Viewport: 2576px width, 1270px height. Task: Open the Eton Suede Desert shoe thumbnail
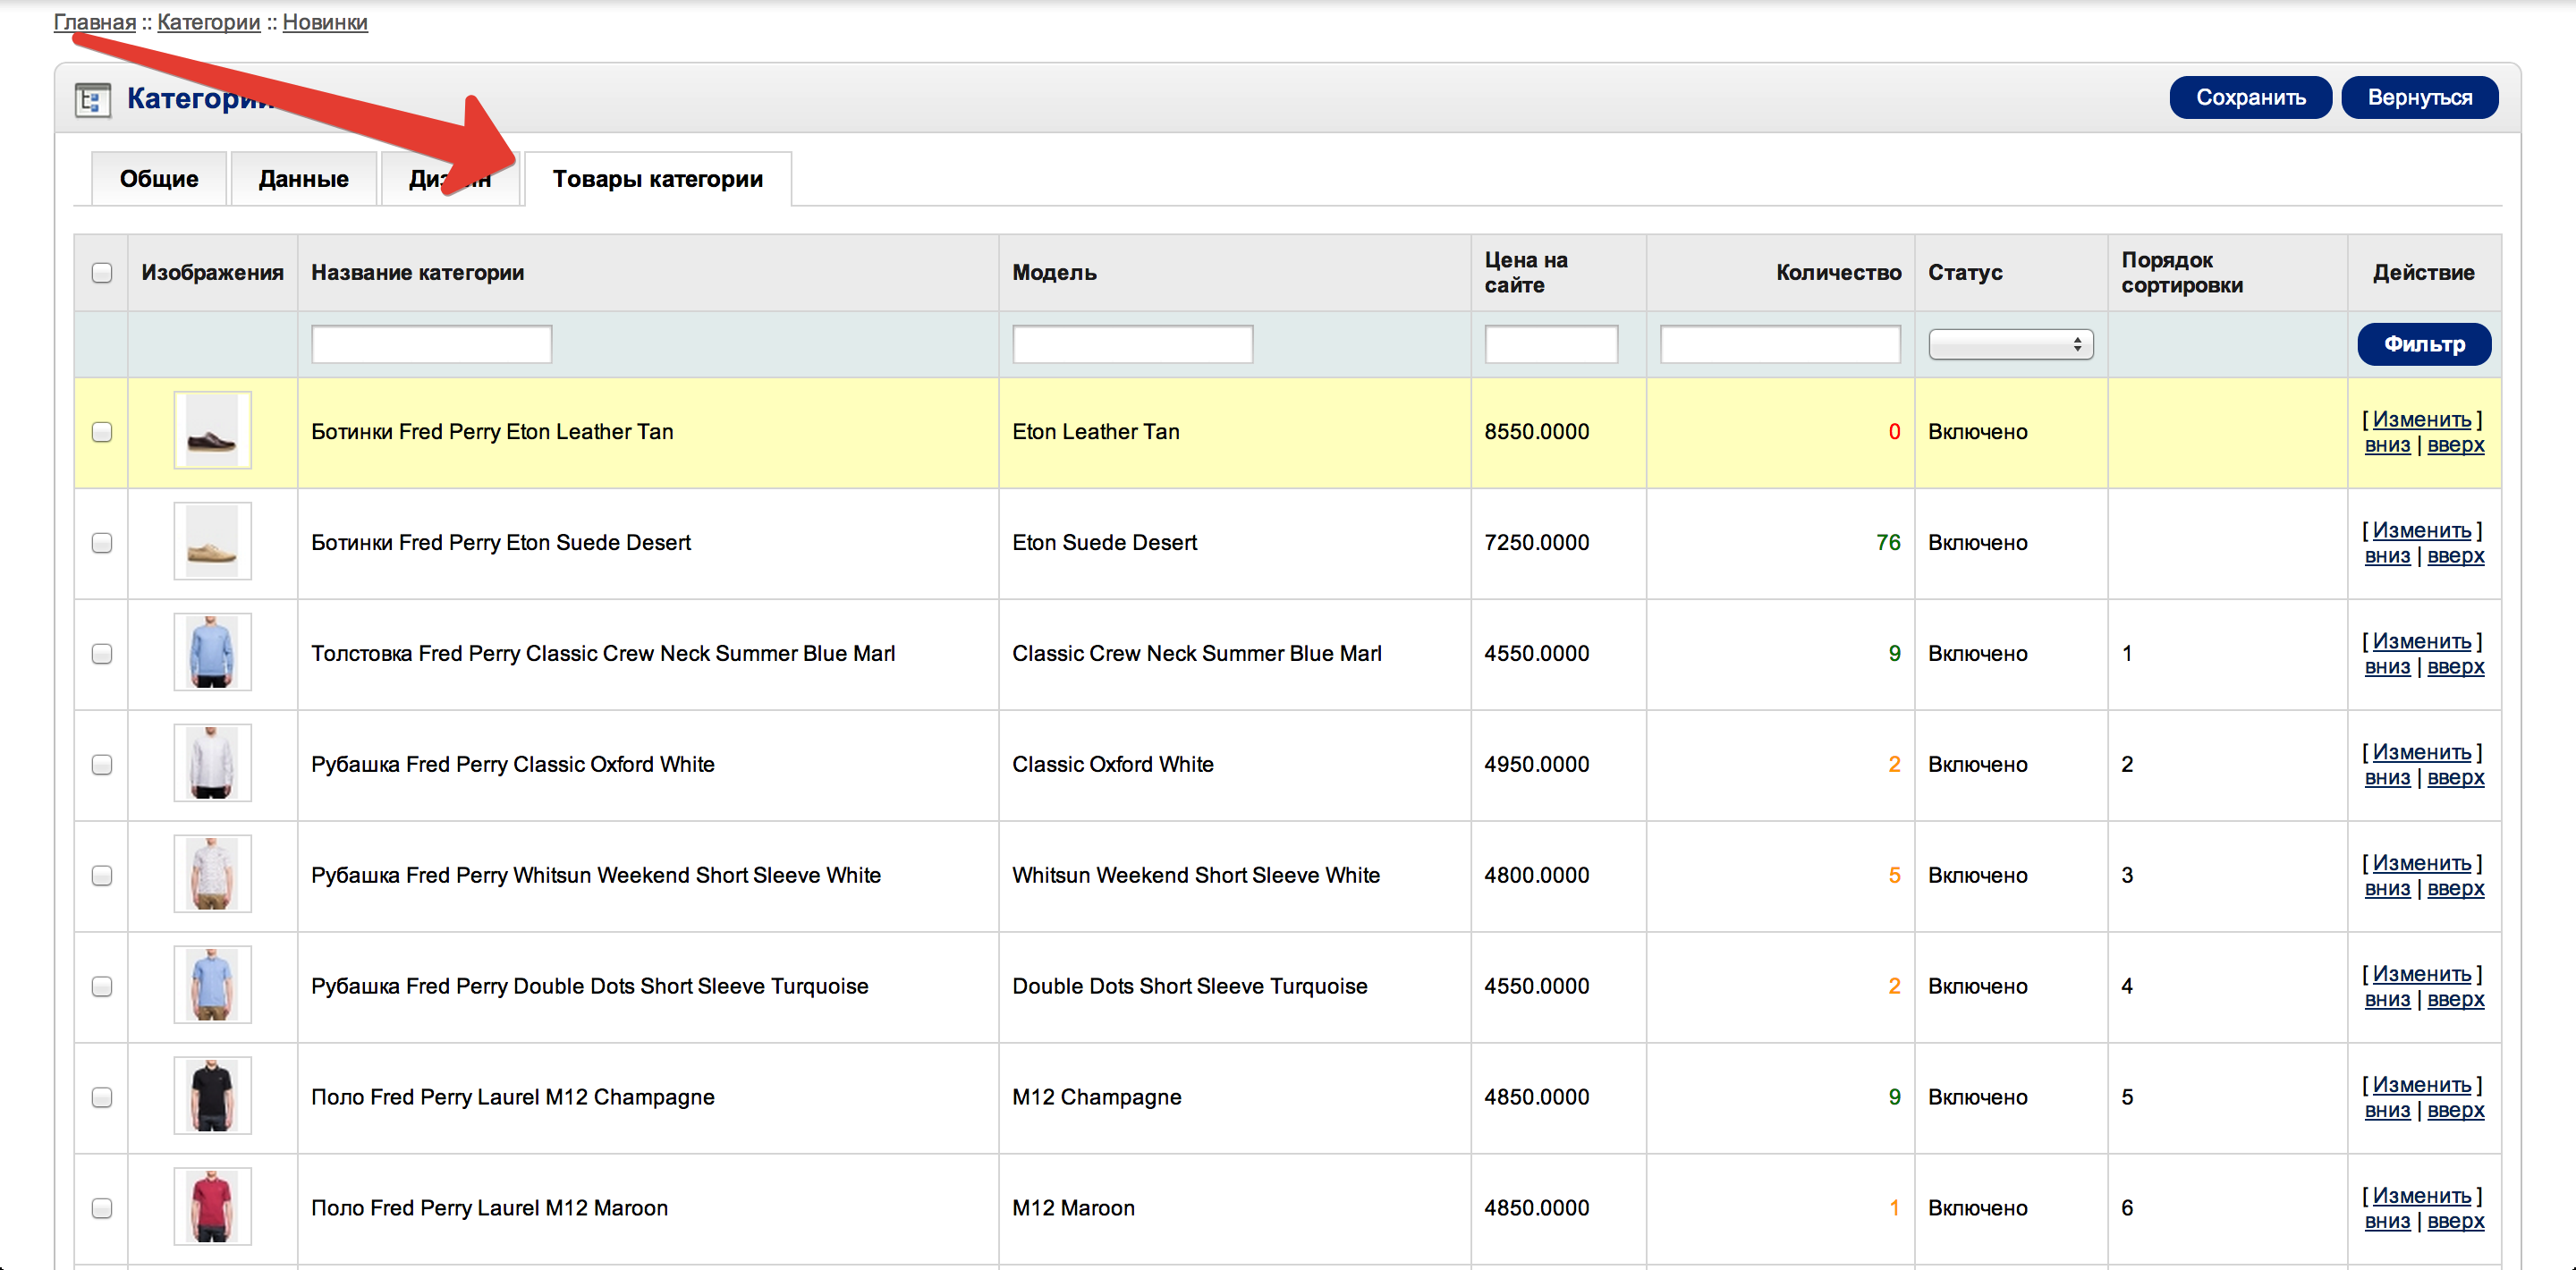pos(212,542)
